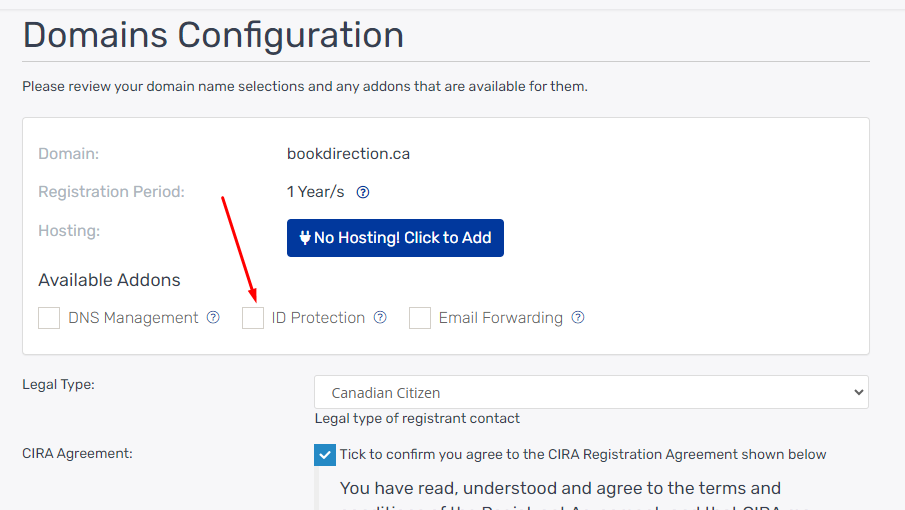Tick the ID Protection checkbox
Image resolution: width=905 pixels, height=510 pixels.
tap(253, 318)
